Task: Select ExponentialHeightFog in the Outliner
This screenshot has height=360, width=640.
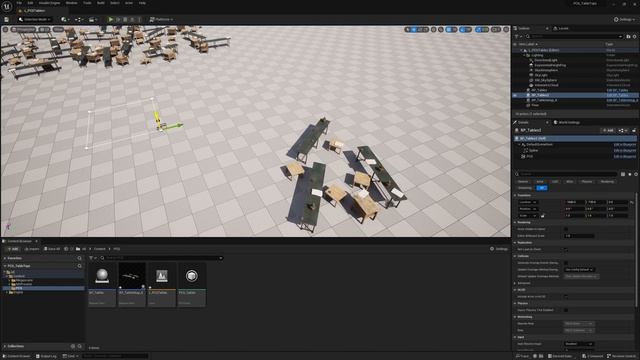Action: (x=550, y=65)
